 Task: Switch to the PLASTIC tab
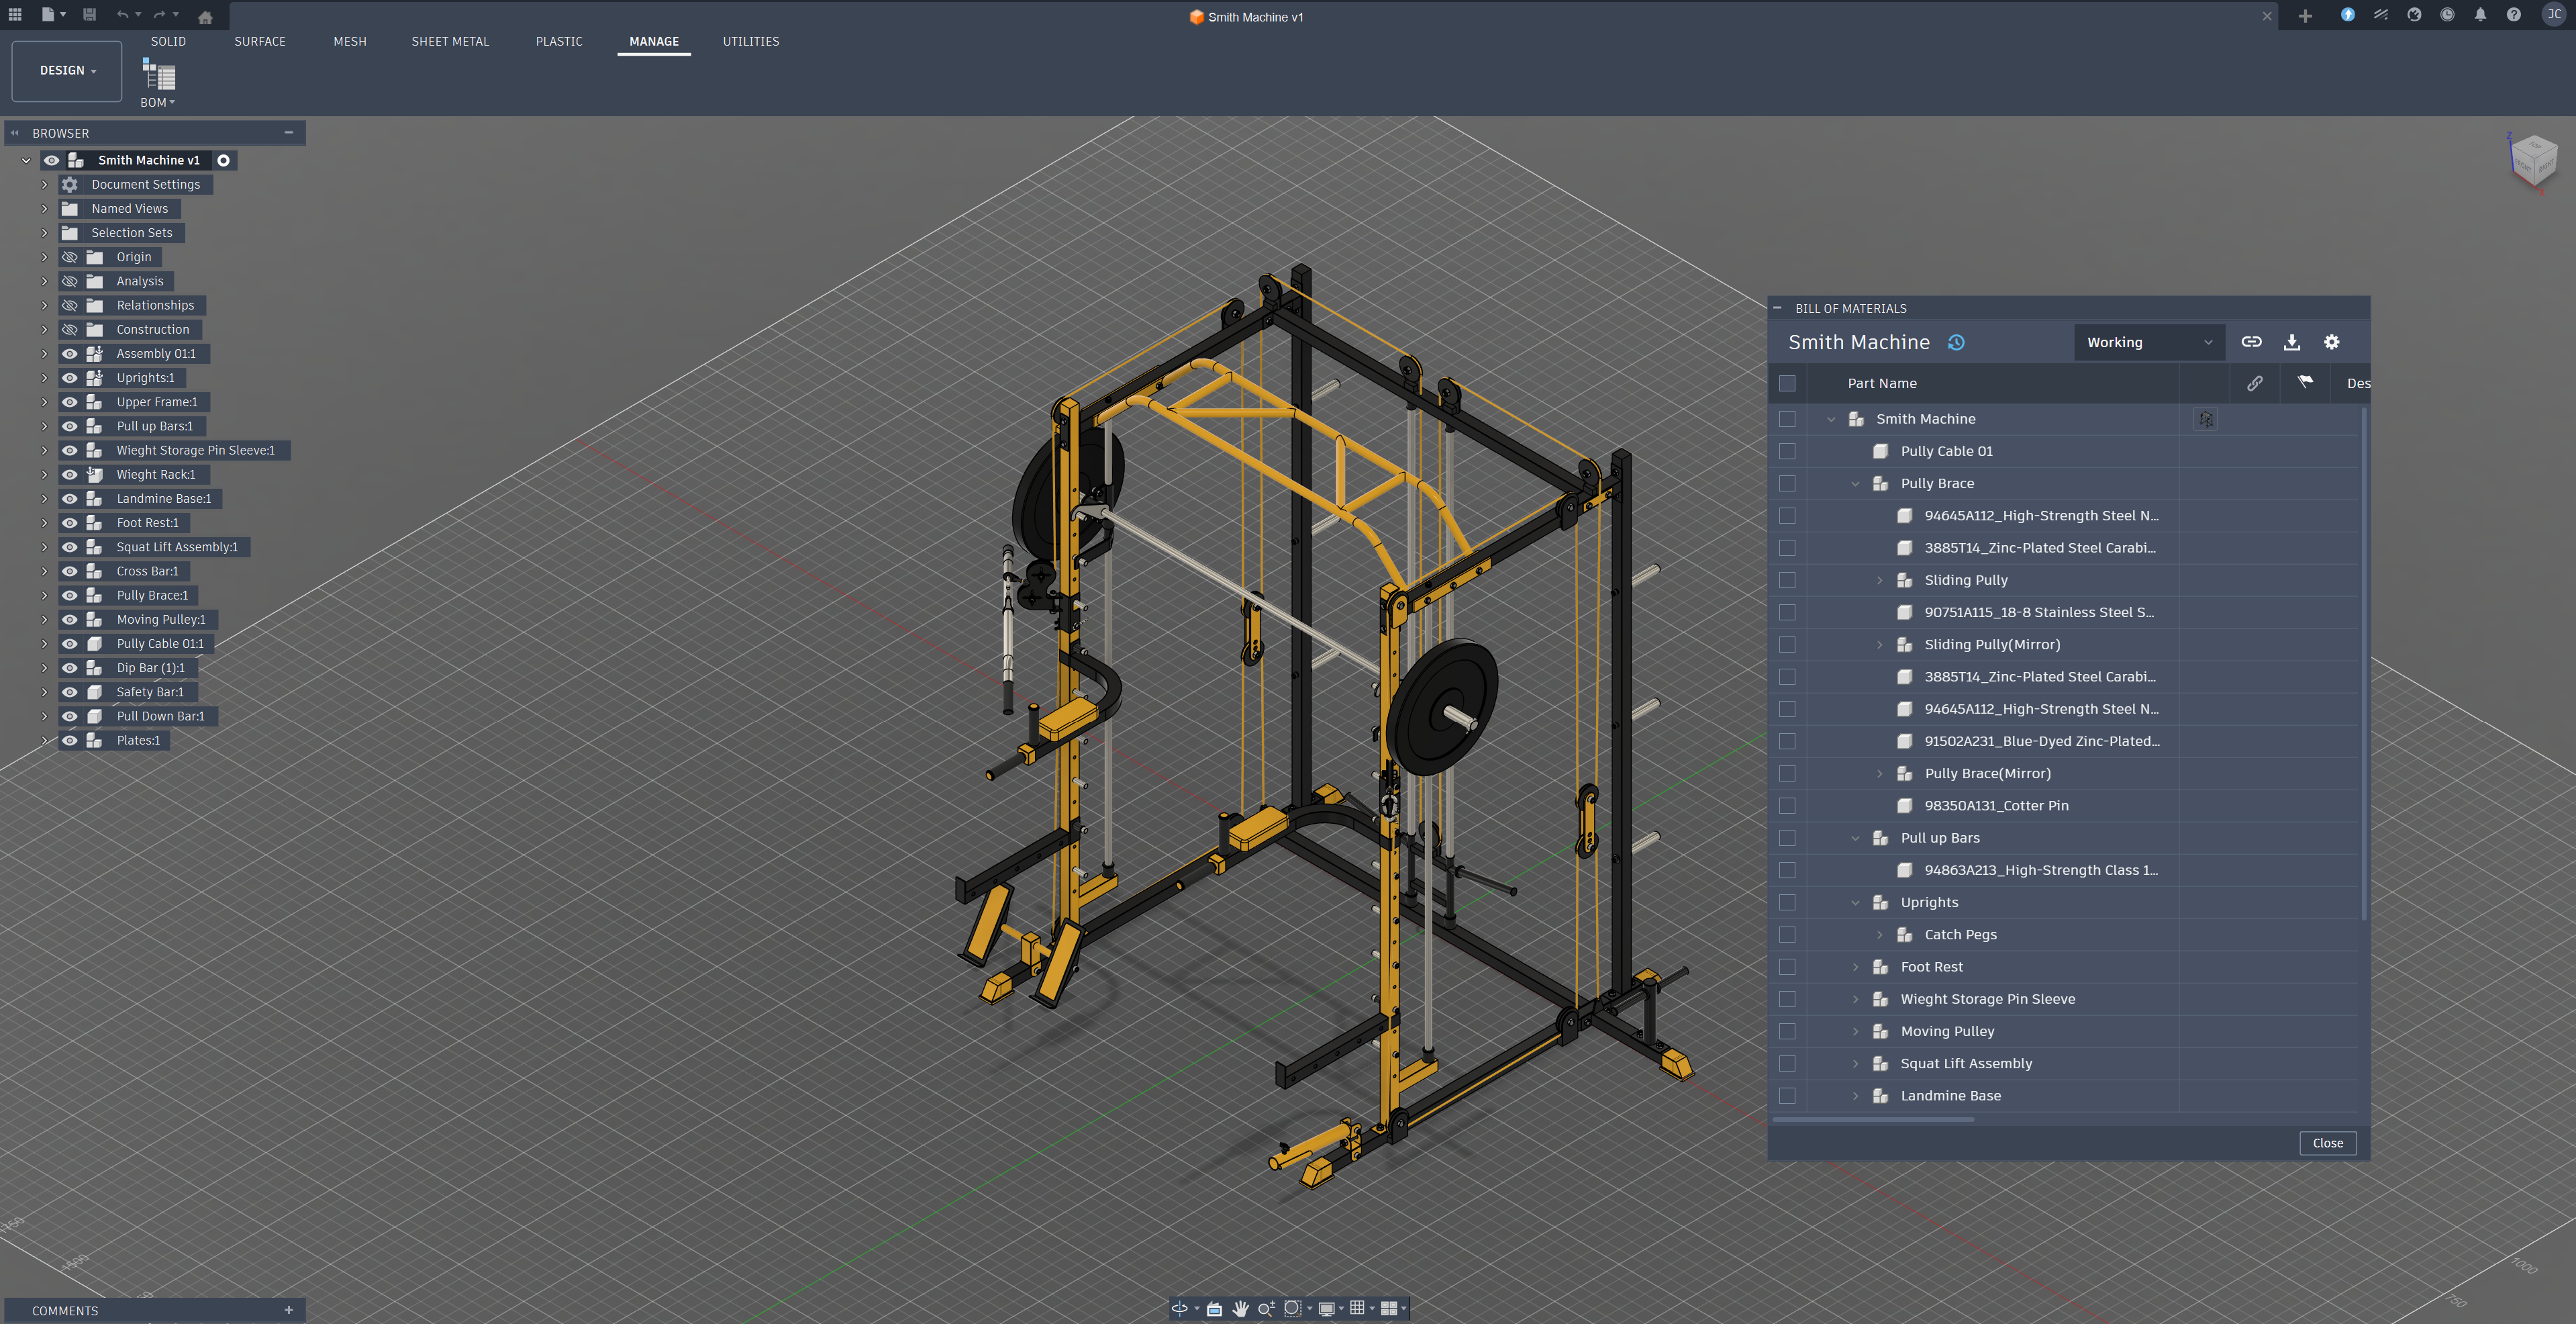click(559, 42)
